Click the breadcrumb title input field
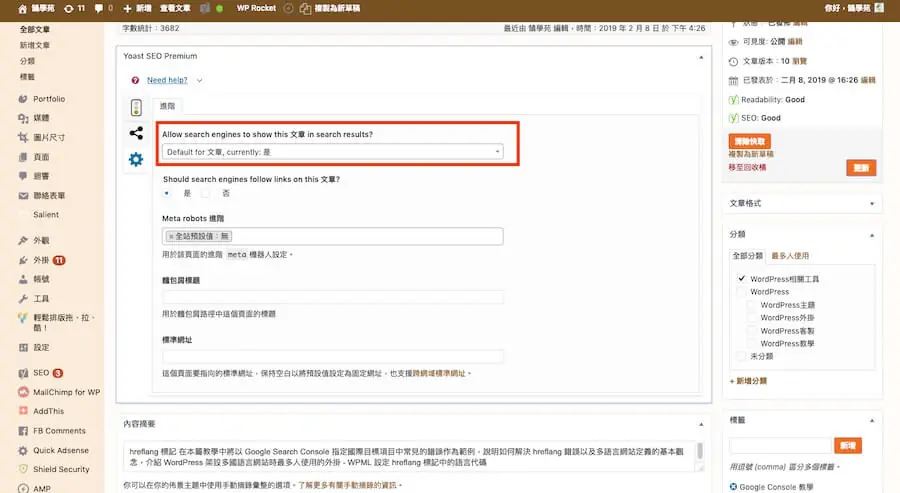900x493 pixels. point(333,297)
